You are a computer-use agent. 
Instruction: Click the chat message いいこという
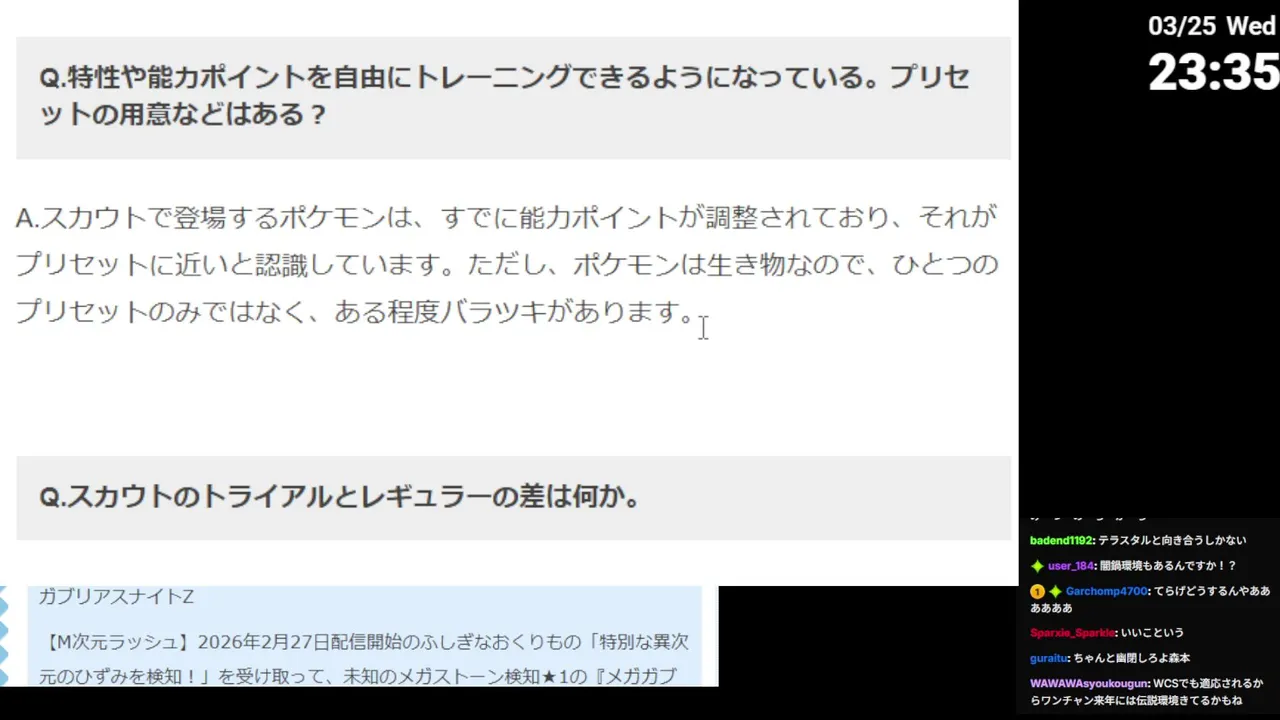pyautogui.click(x=1152, y=633)
